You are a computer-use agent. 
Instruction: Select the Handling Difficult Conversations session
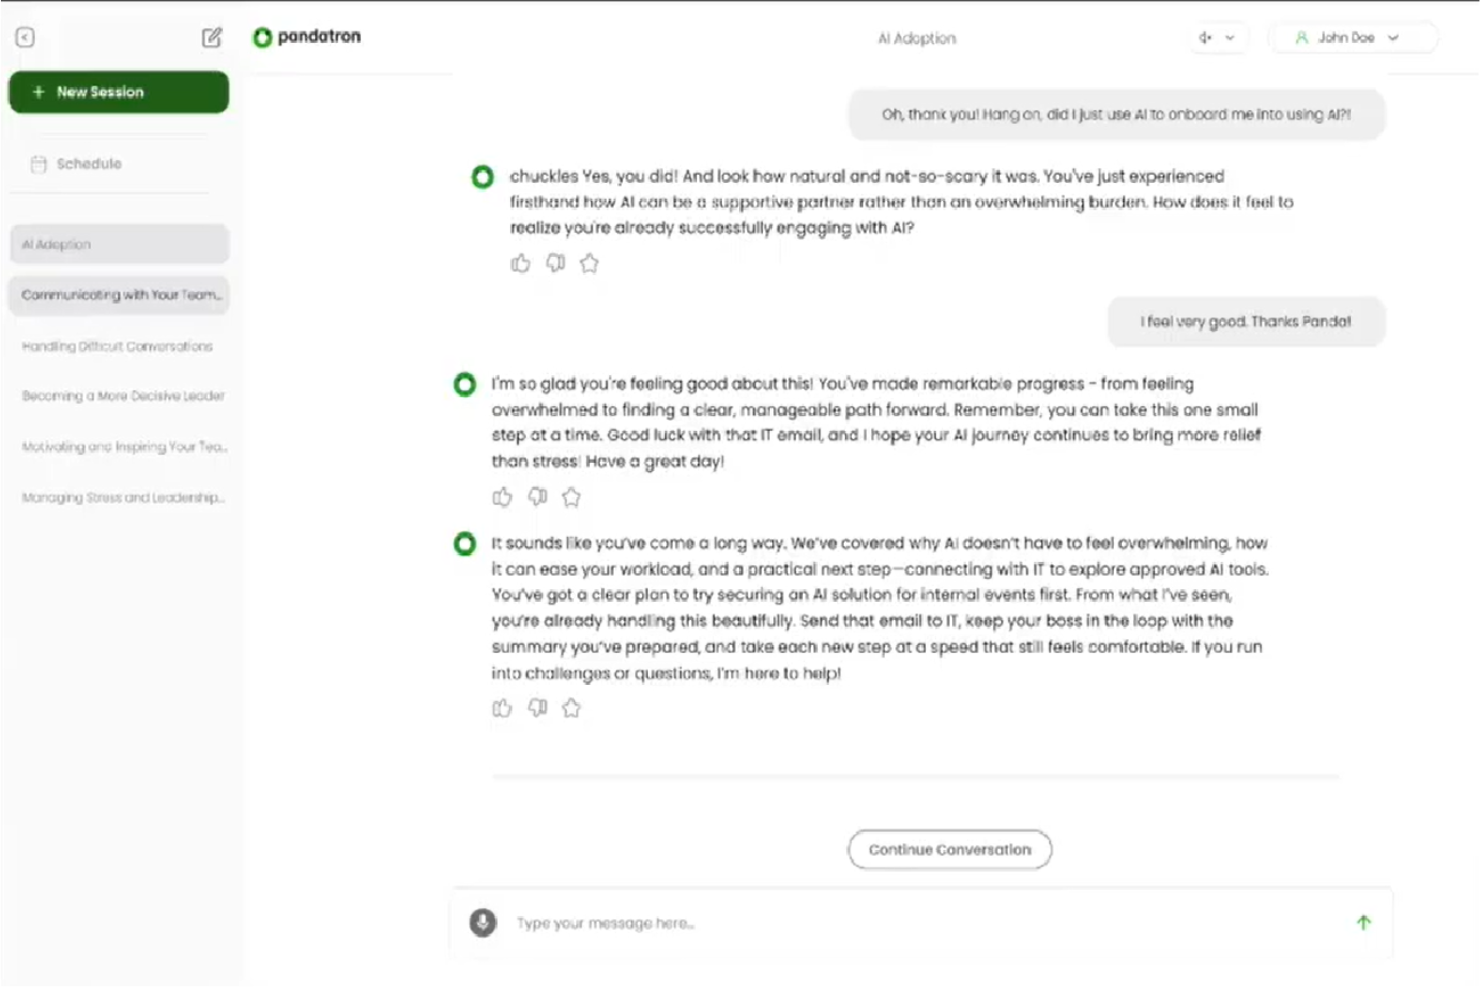click(116, 346)
